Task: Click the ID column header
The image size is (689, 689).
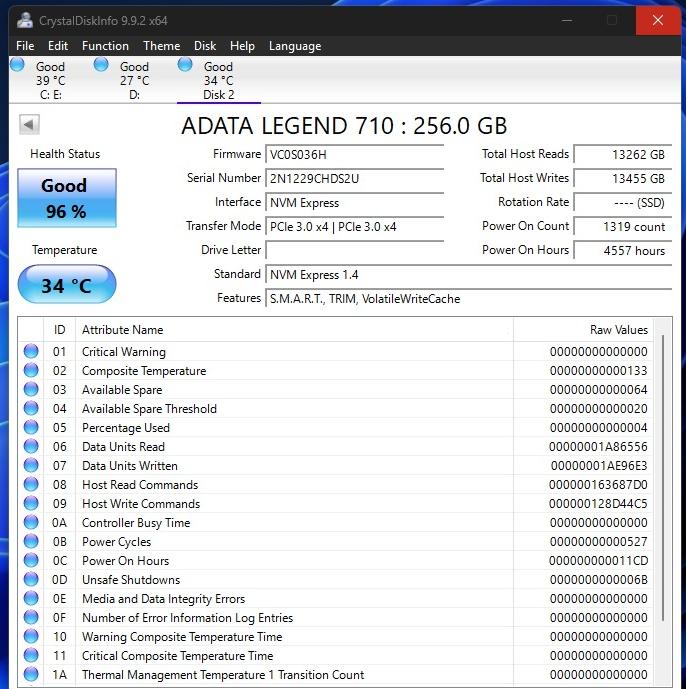Action: click(59, 330)
